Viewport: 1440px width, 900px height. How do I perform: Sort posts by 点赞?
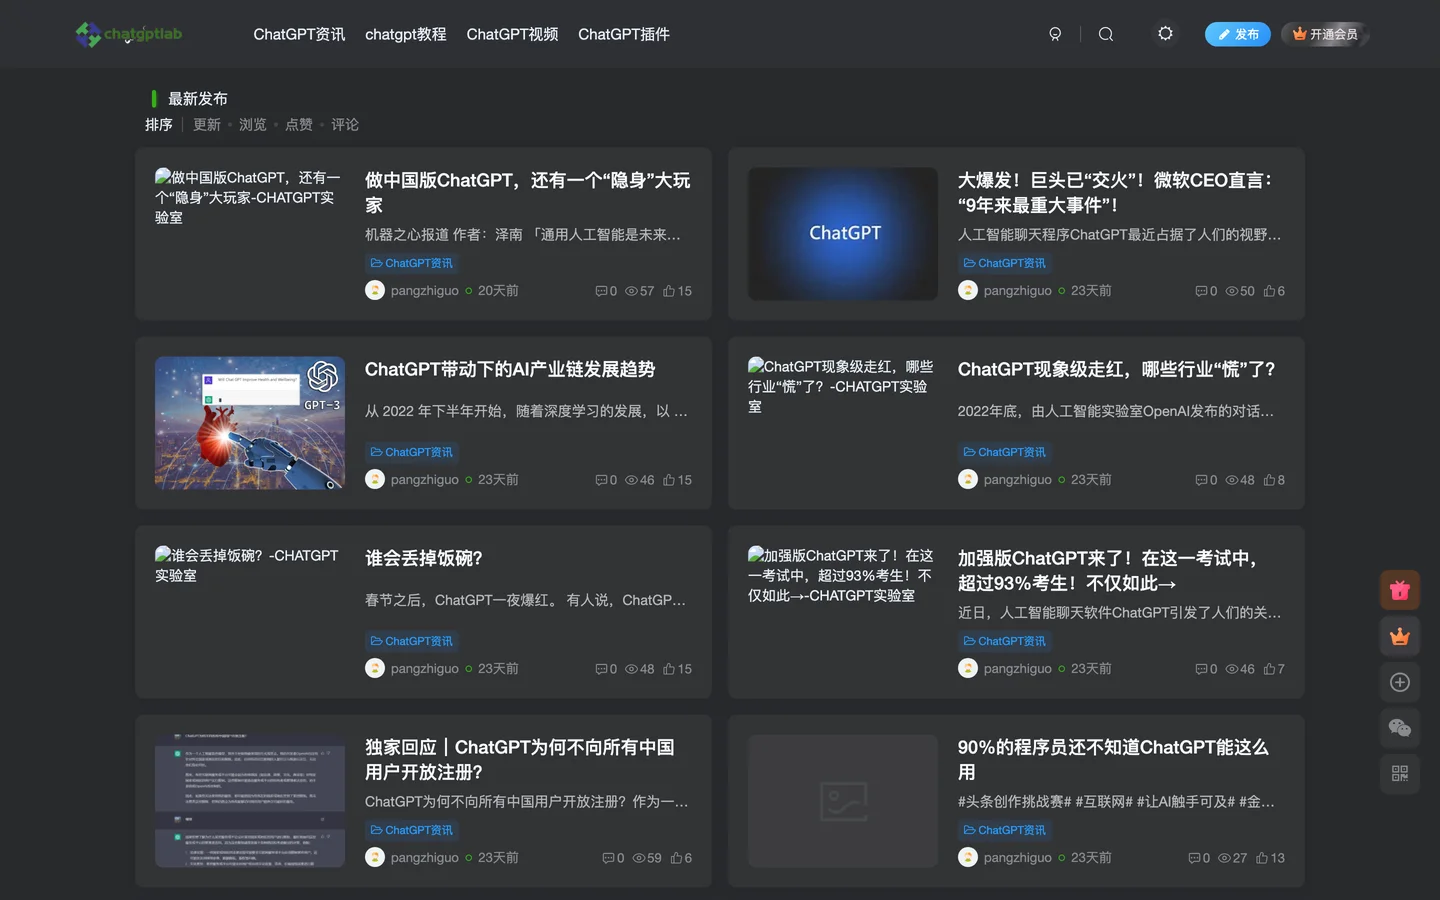299,125
